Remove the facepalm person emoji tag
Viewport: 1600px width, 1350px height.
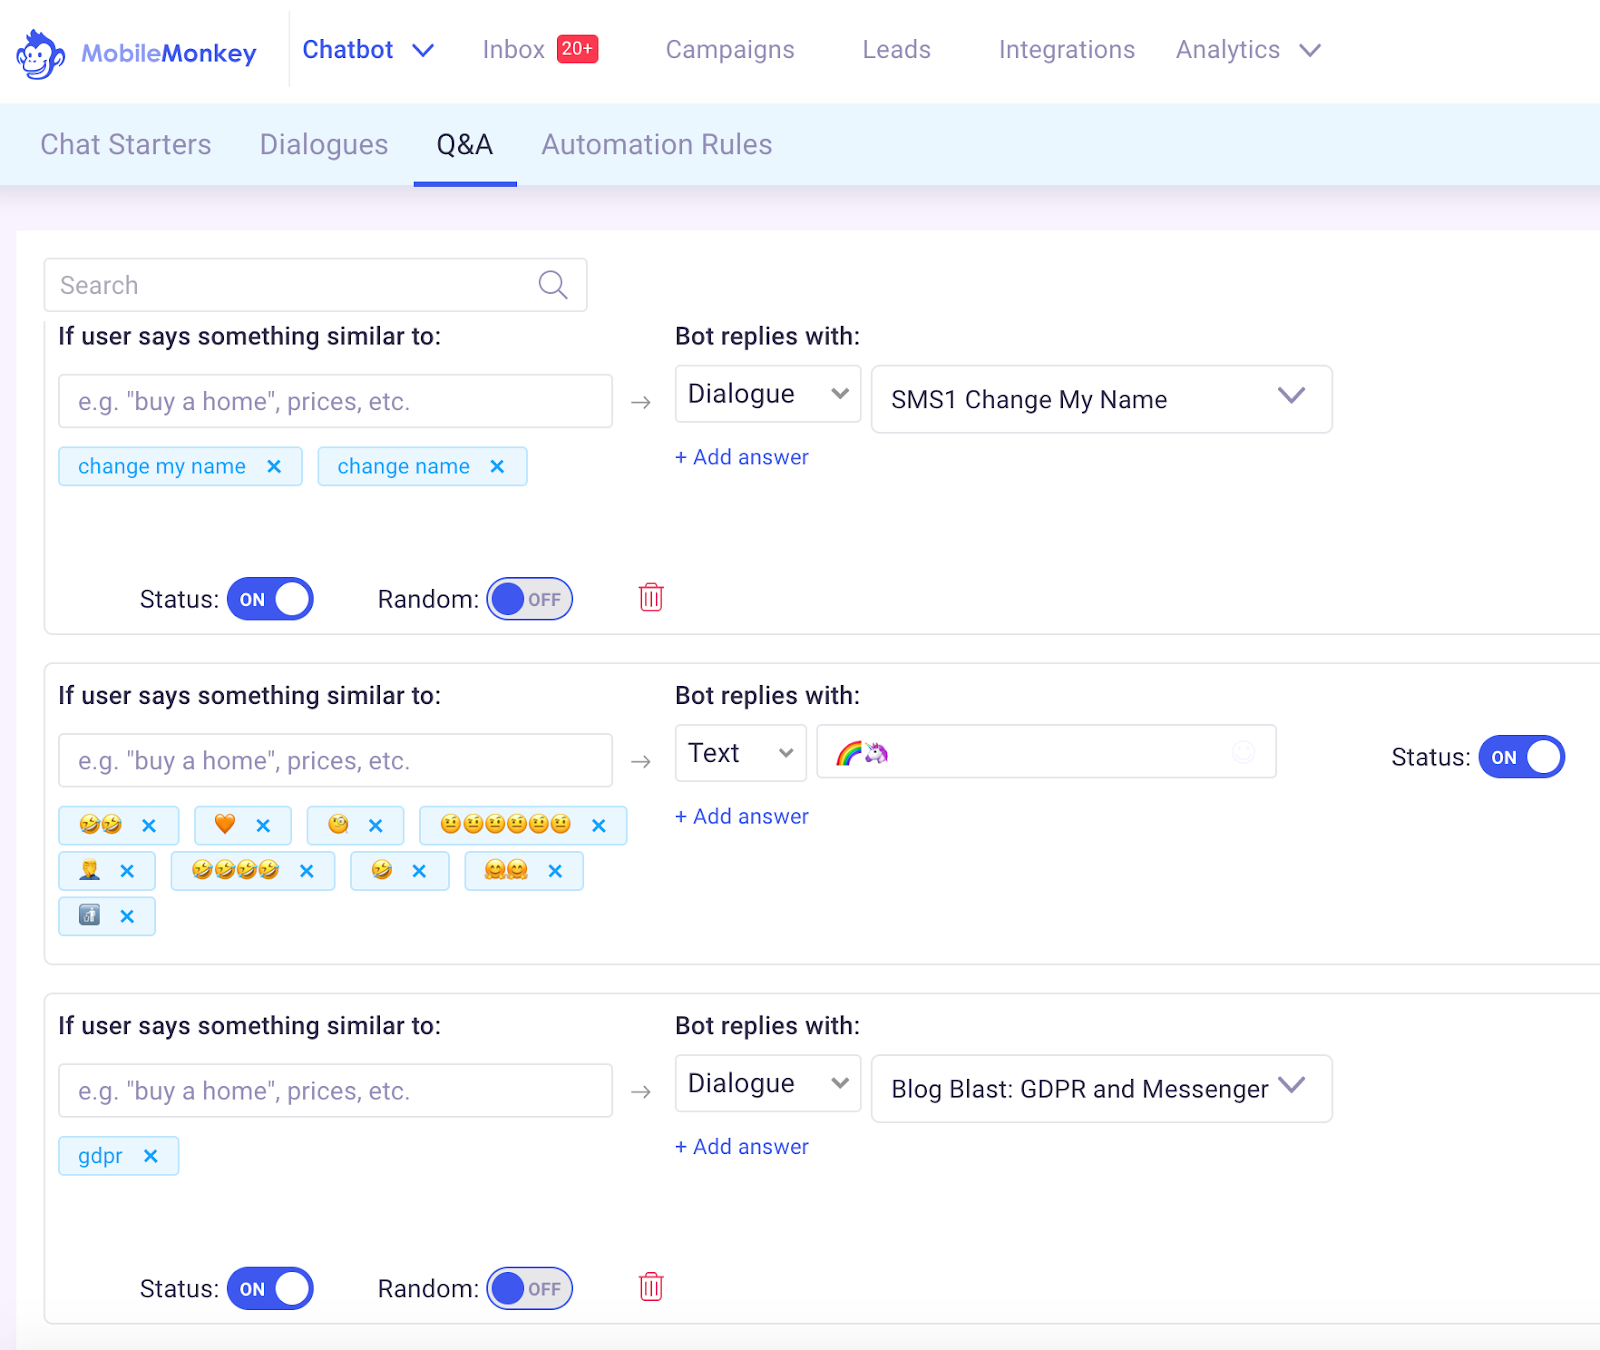(x=127, y=871)
